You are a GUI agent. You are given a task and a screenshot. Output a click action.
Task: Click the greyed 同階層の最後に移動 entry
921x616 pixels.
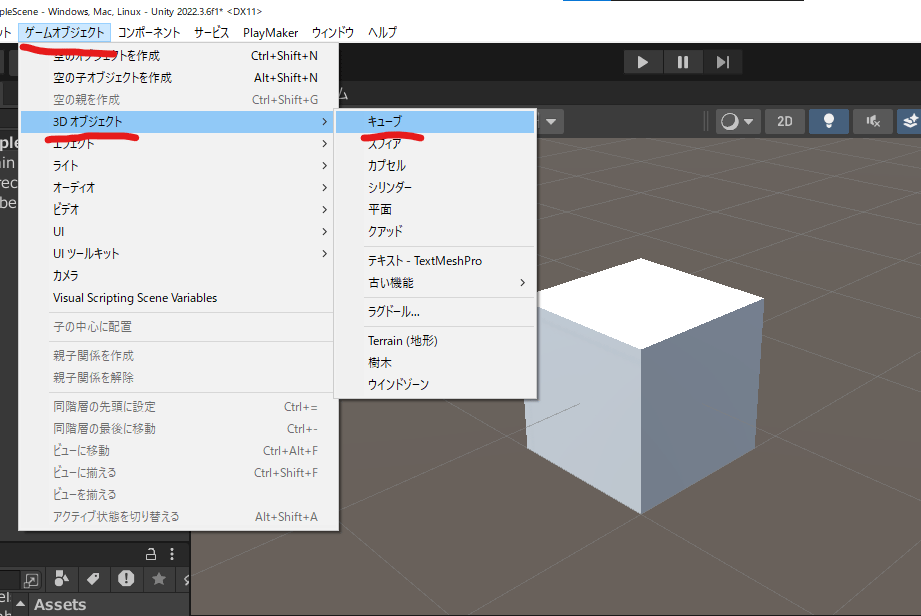(179, 429)
